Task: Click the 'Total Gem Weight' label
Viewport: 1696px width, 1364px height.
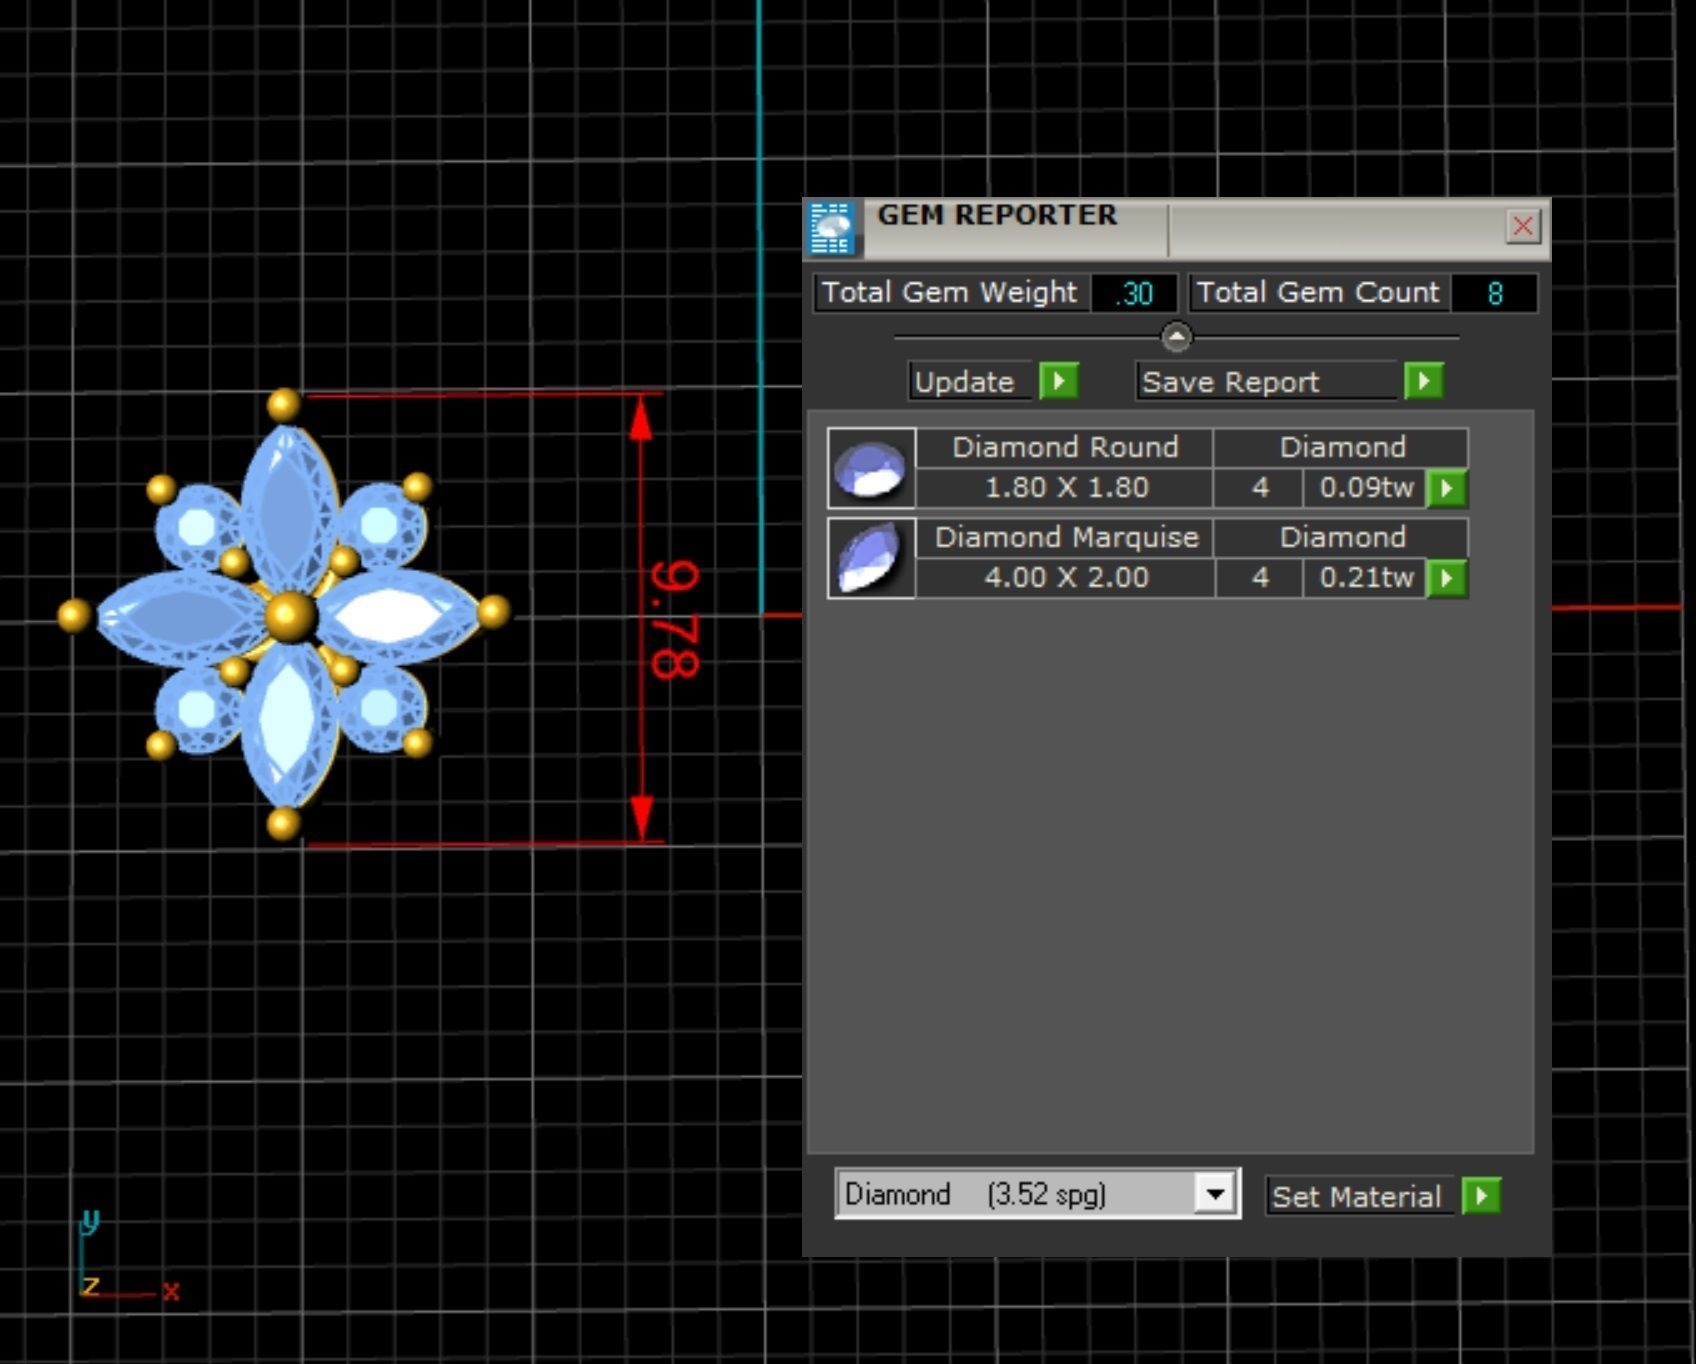Action: tap(950, 292)
